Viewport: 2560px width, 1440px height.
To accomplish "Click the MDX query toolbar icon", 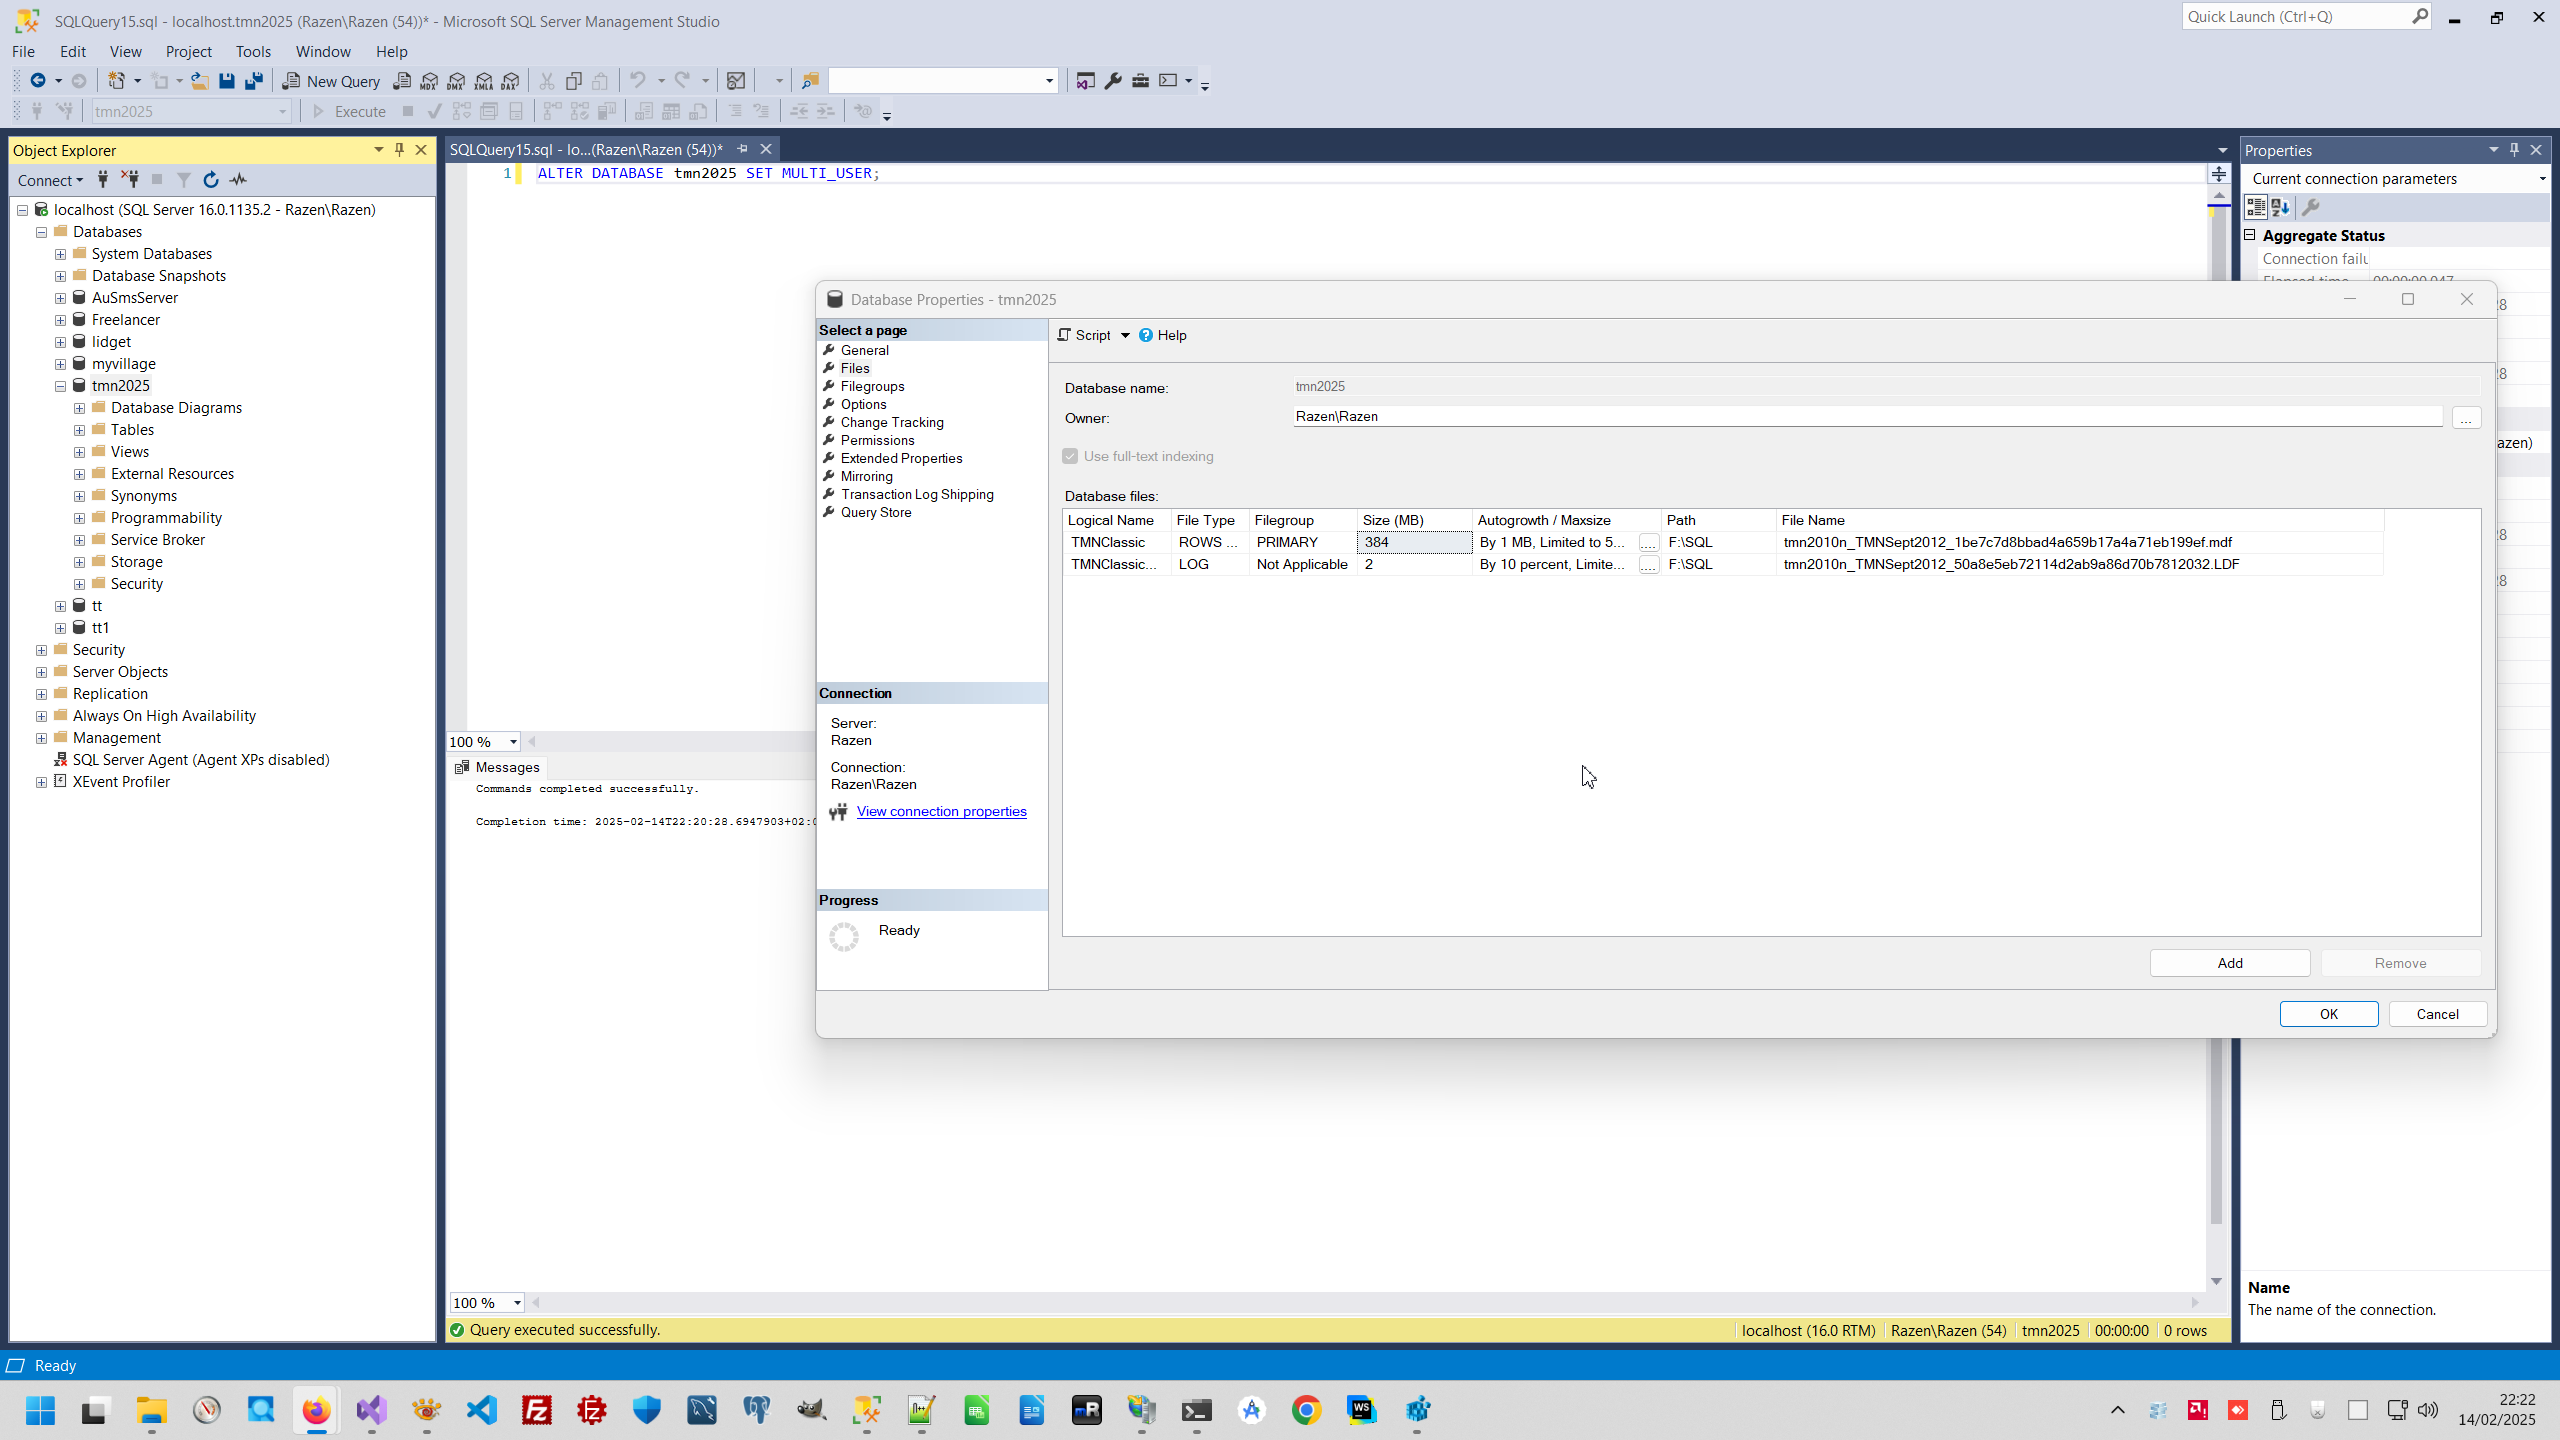I will (x=429, y=81).
